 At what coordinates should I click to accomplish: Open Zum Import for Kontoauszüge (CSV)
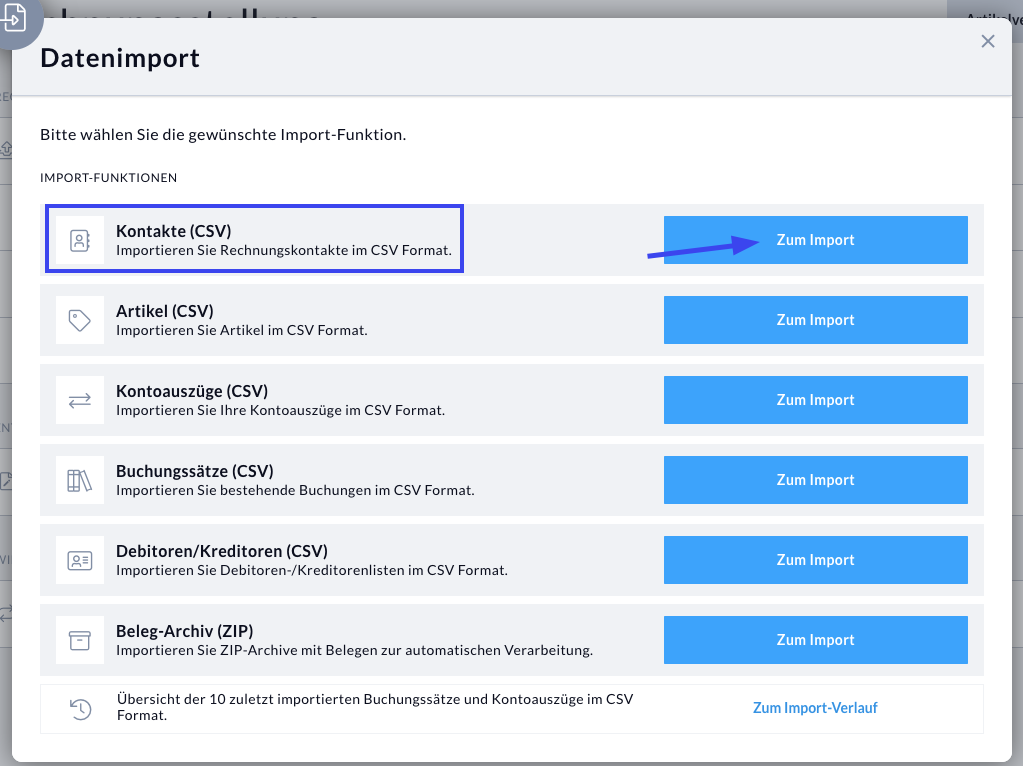tap(815, 400)
